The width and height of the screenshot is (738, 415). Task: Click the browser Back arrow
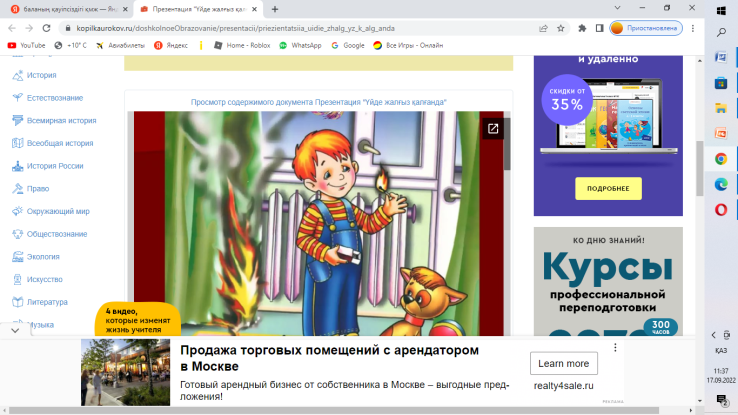coord(12,28)
